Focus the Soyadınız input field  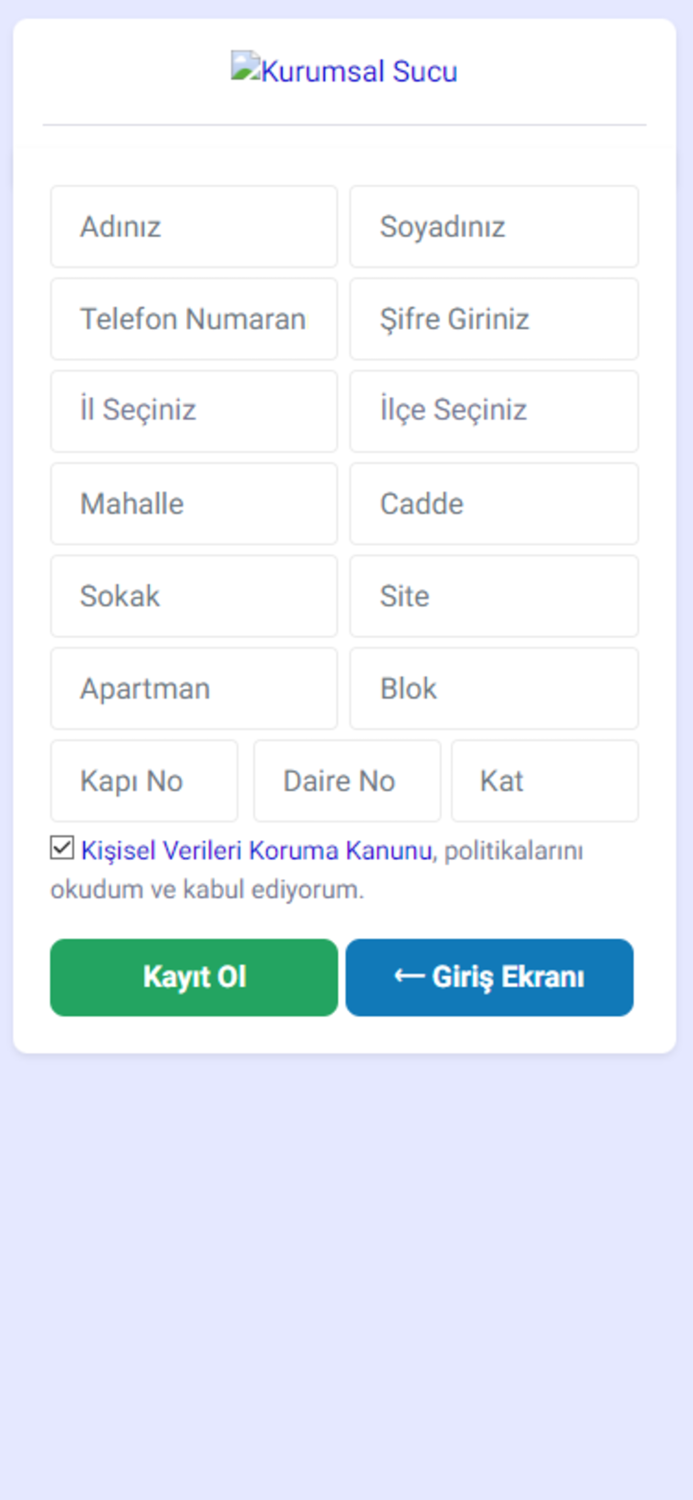point(494,226)
